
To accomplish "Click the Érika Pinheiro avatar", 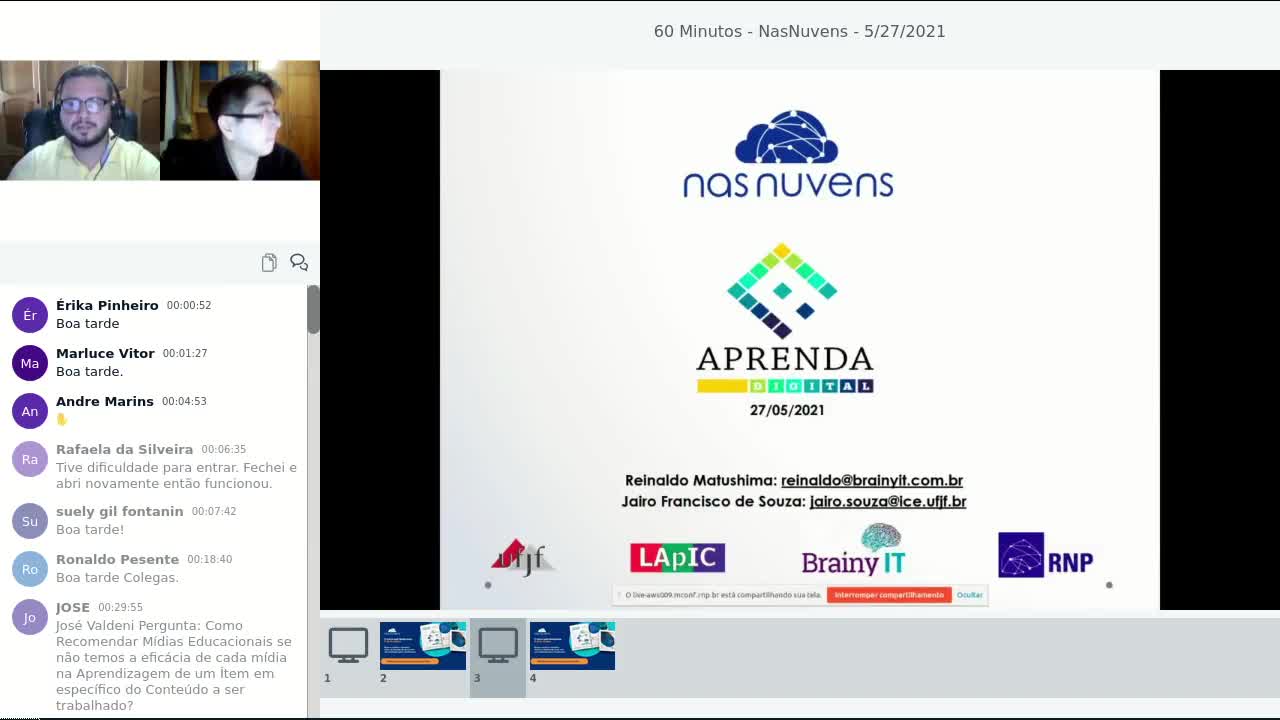I will point(30,315).
